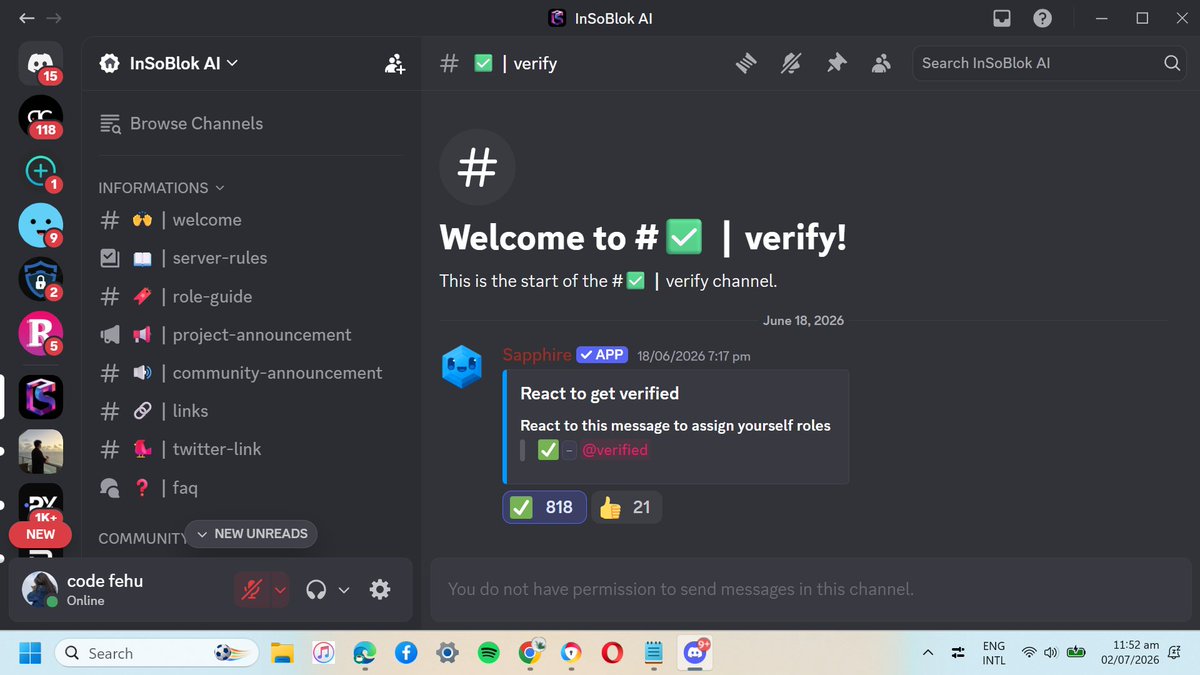Click the red NEW unread badge in server list

(40, 534)
